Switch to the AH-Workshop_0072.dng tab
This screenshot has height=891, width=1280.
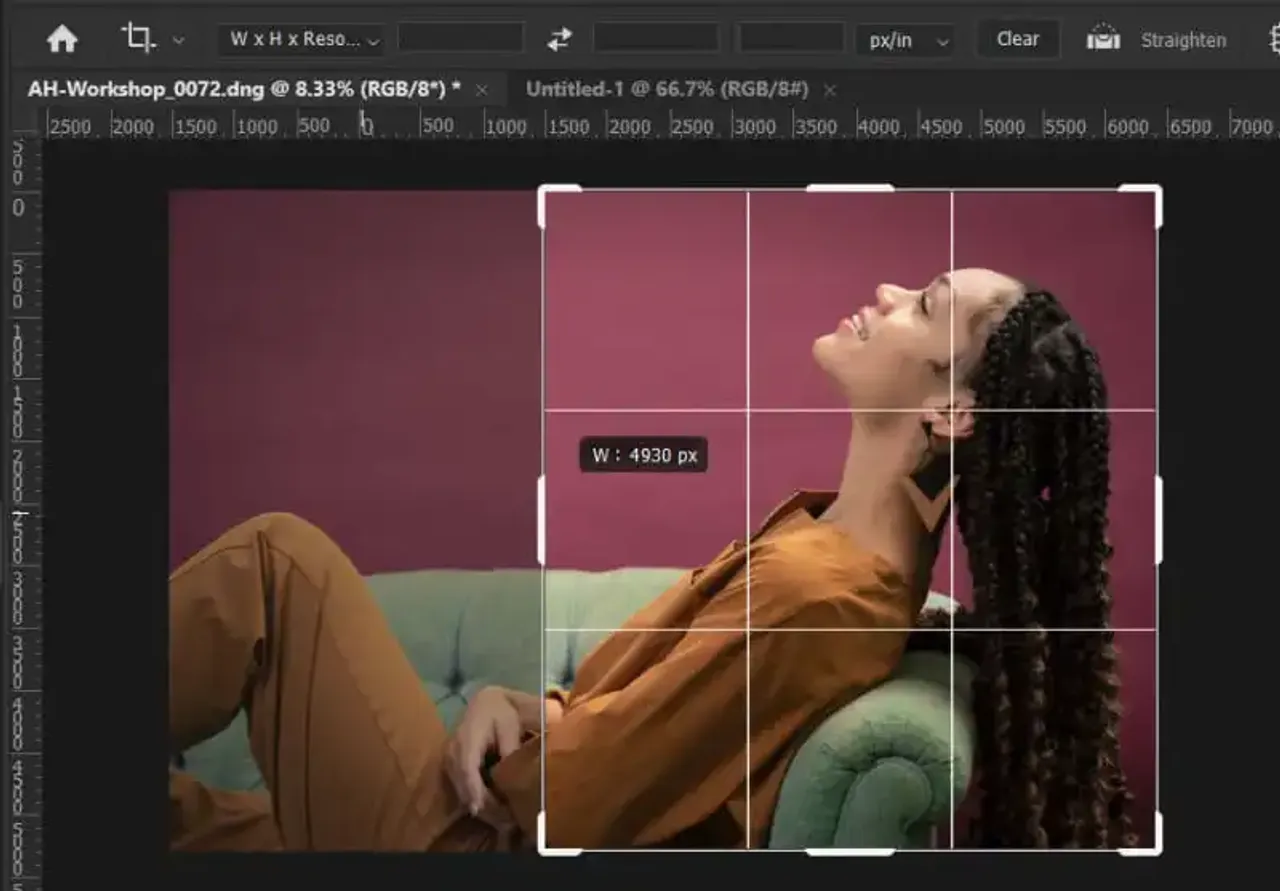pyautogui.click(x=244, y=89)
